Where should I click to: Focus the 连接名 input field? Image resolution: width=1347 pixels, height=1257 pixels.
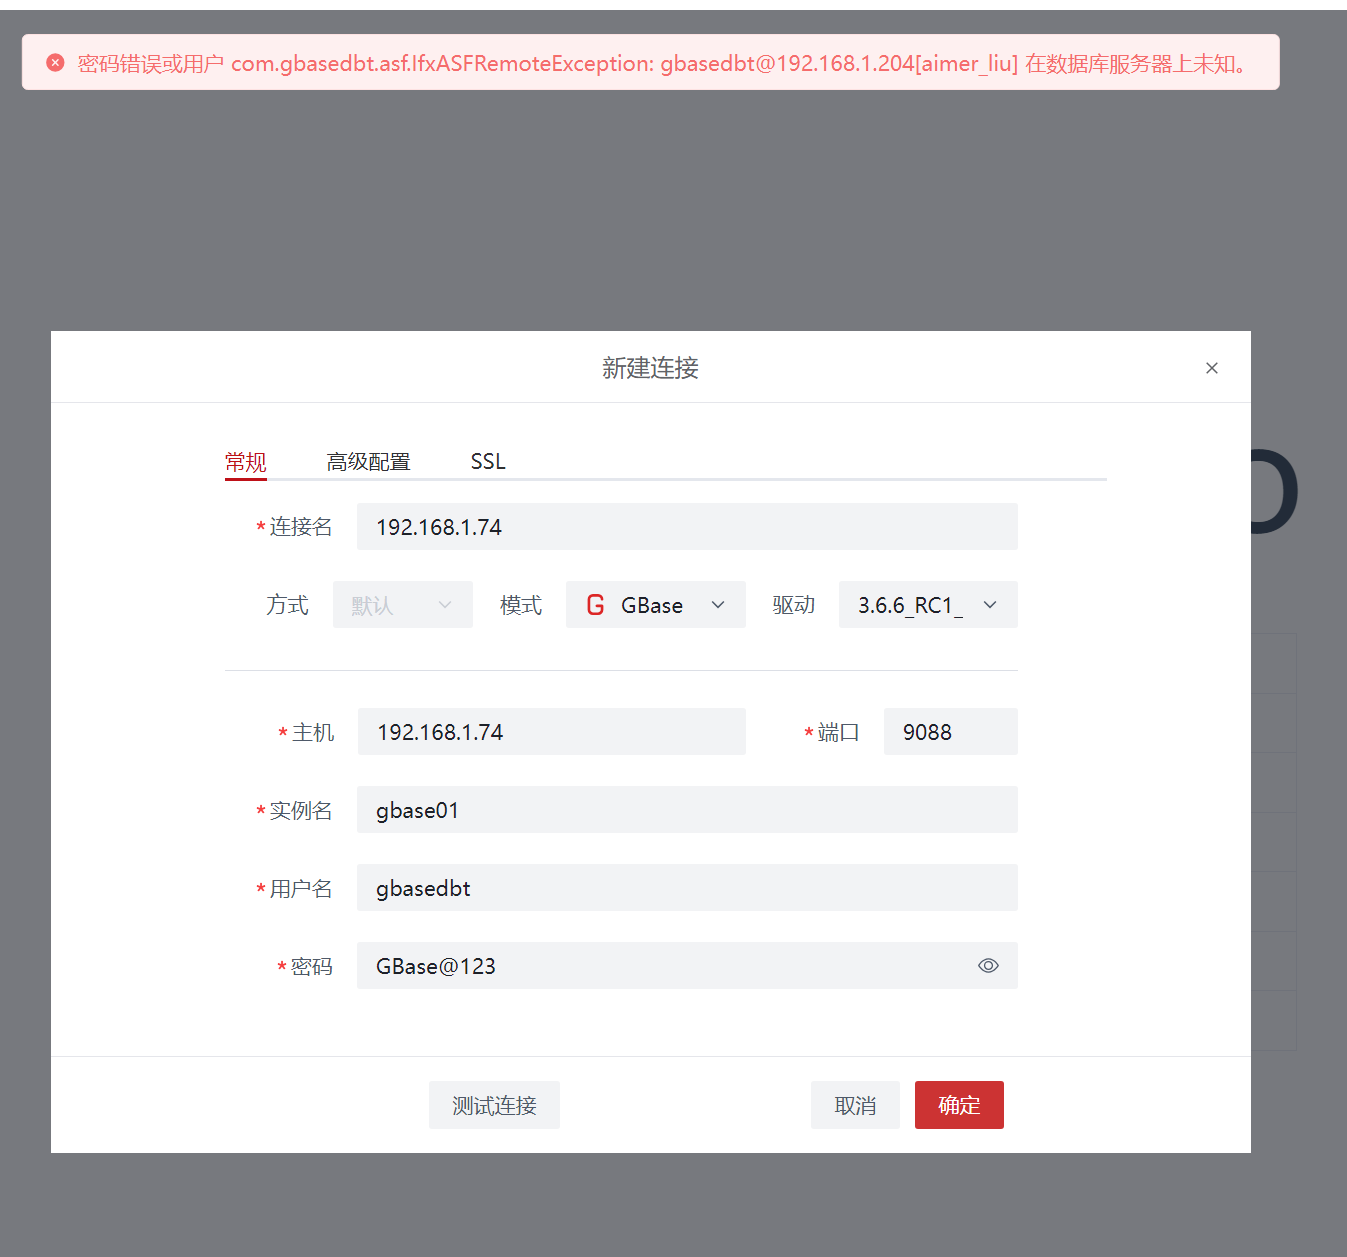pyautogui.click(x=687, y=527)
